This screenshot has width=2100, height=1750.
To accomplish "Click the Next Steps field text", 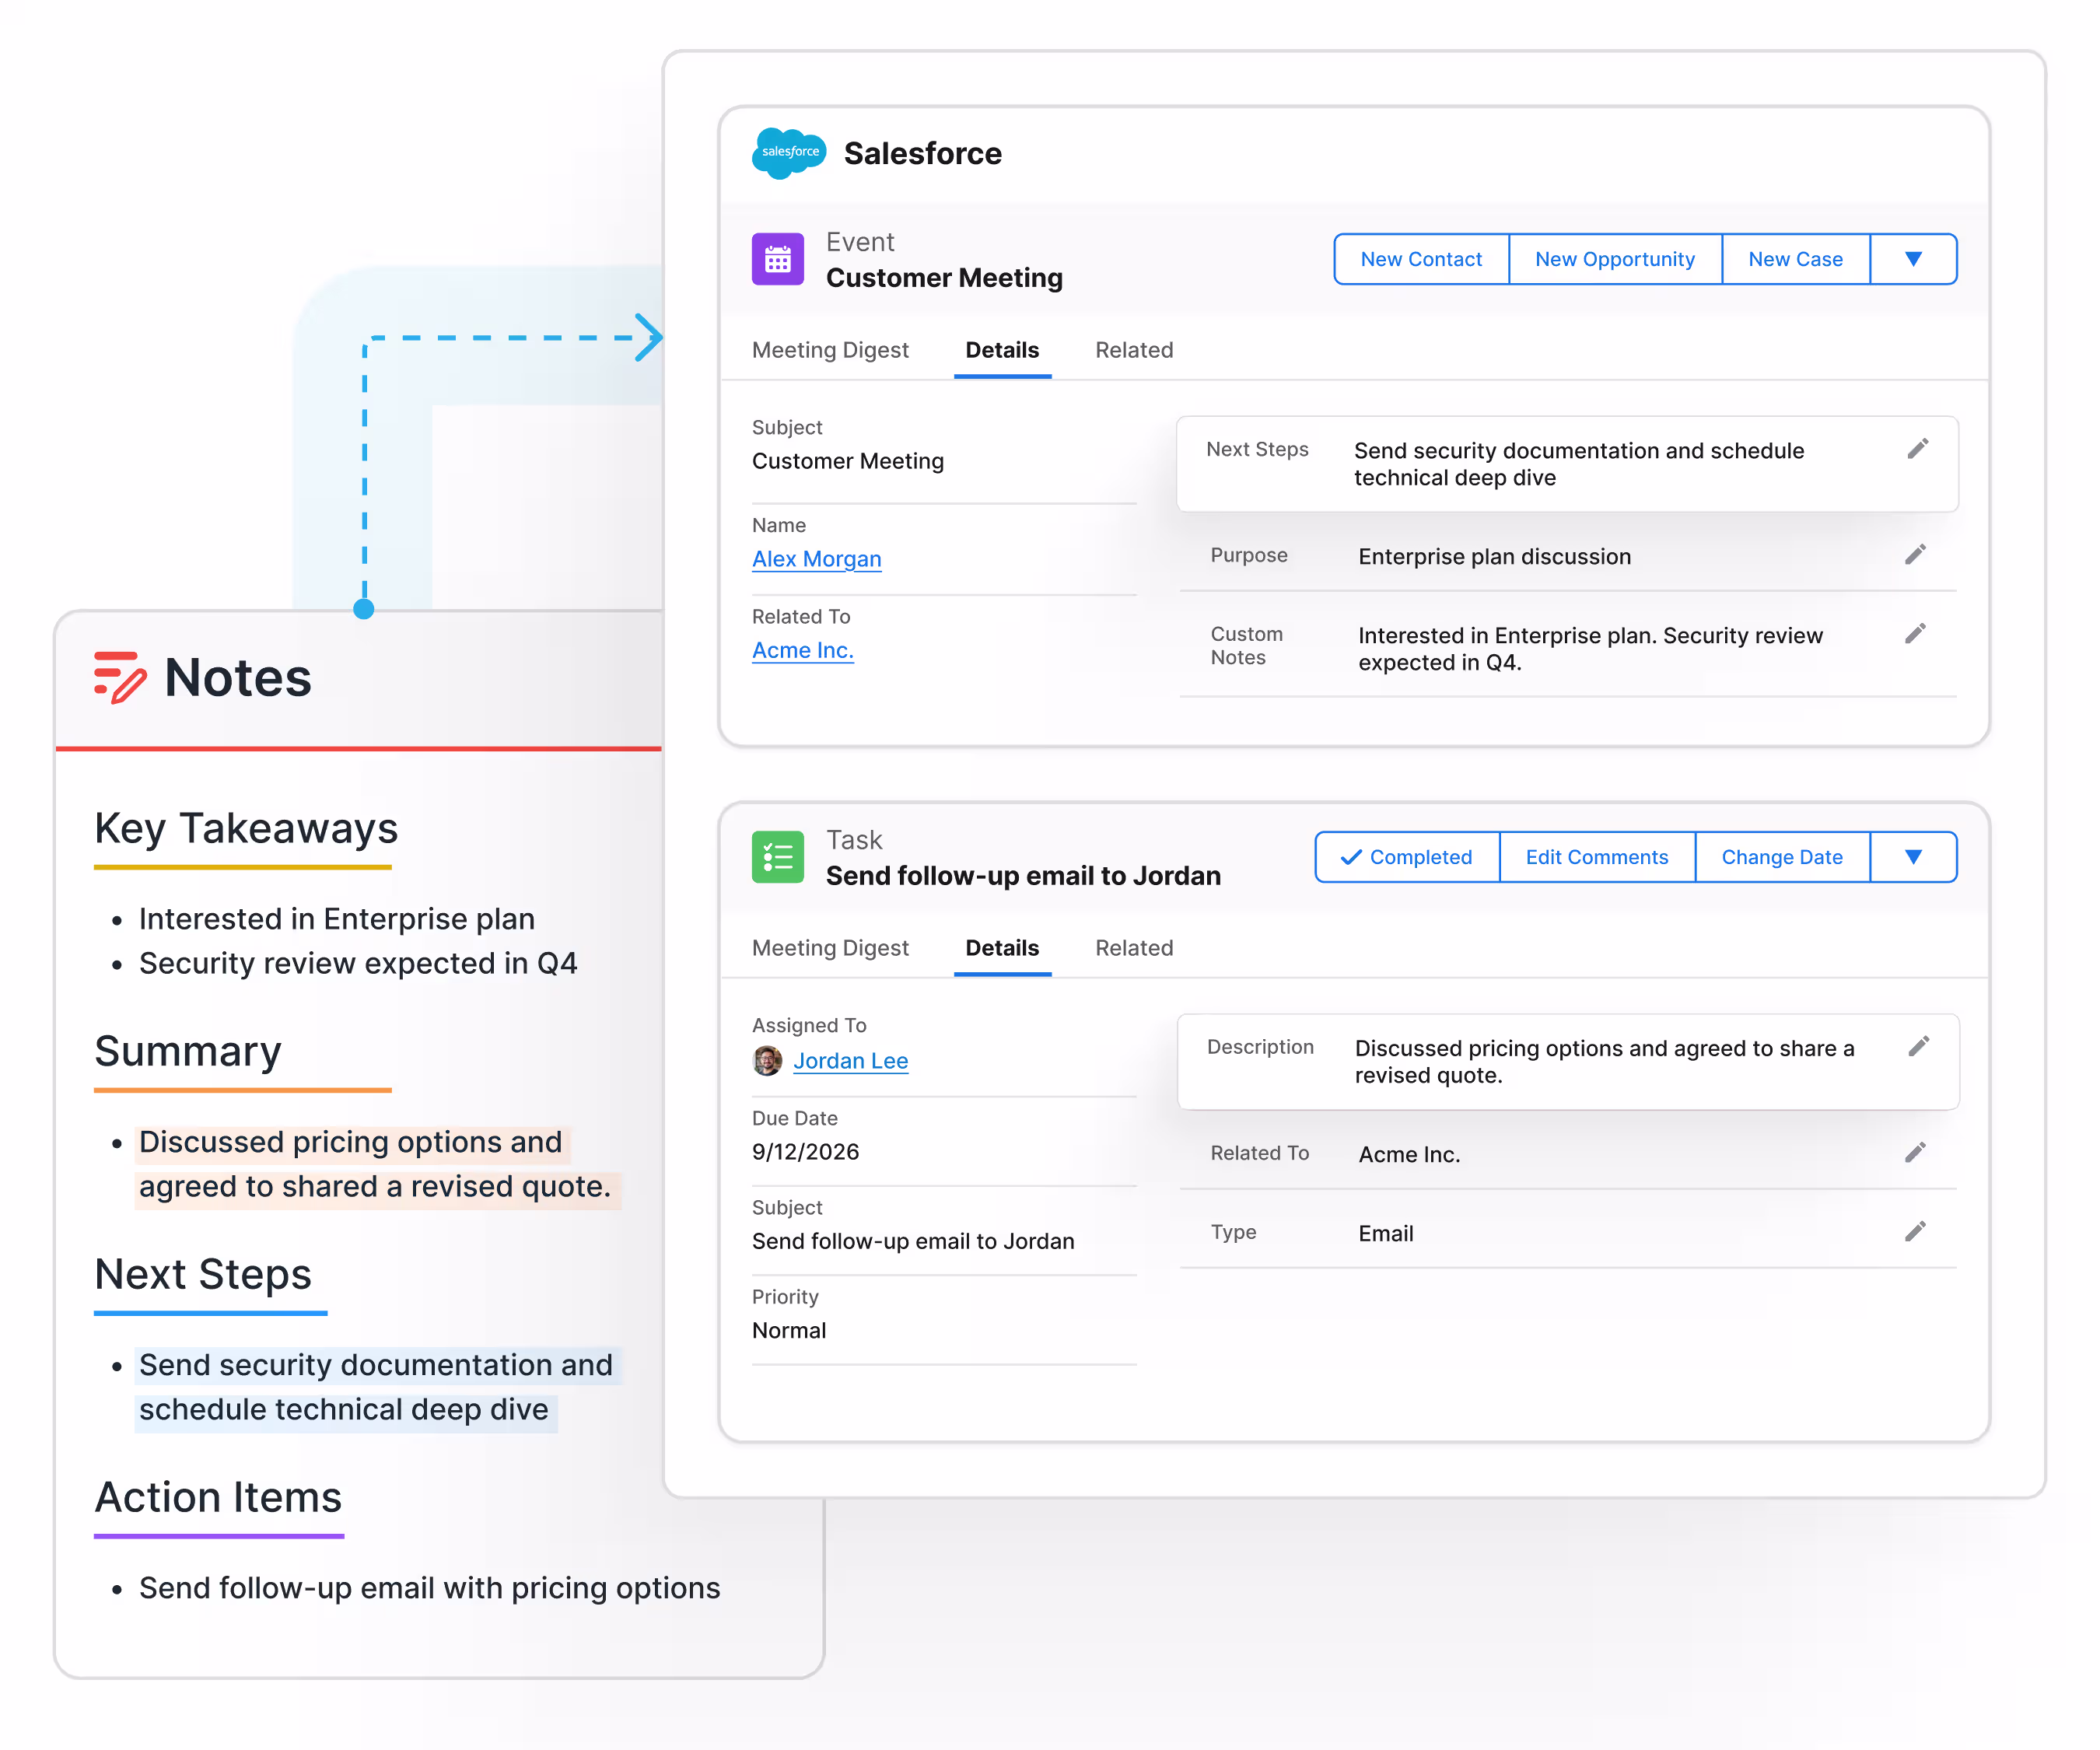I will 1579,464.
